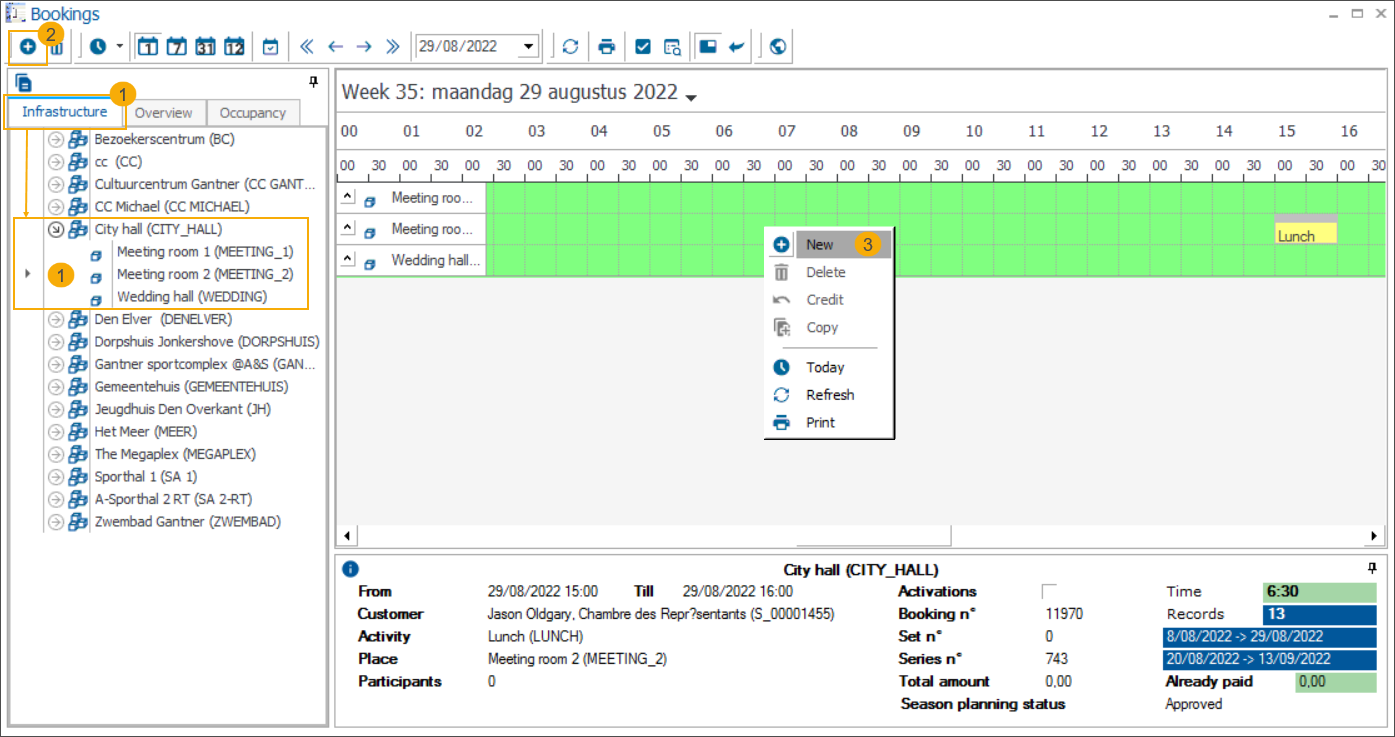The image size is (1395, 737).
Task: Choose Copy from the context menu
Action: point(822,327)
